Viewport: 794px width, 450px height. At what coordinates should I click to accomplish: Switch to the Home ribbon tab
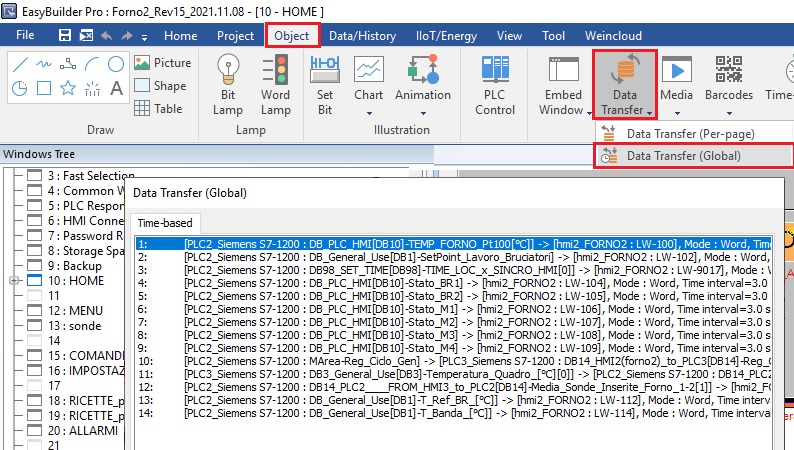tap(181, 36)
